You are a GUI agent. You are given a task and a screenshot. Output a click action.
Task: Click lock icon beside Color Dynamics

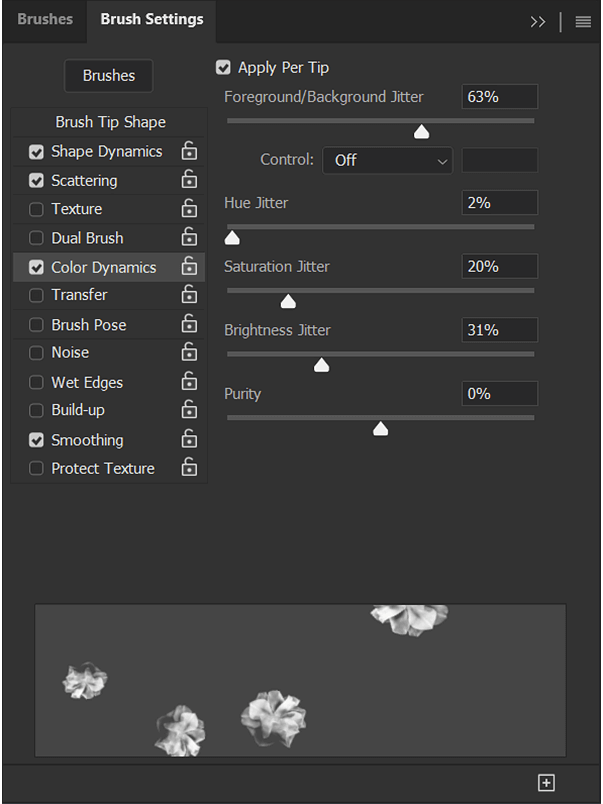click(x=188, y=267)
